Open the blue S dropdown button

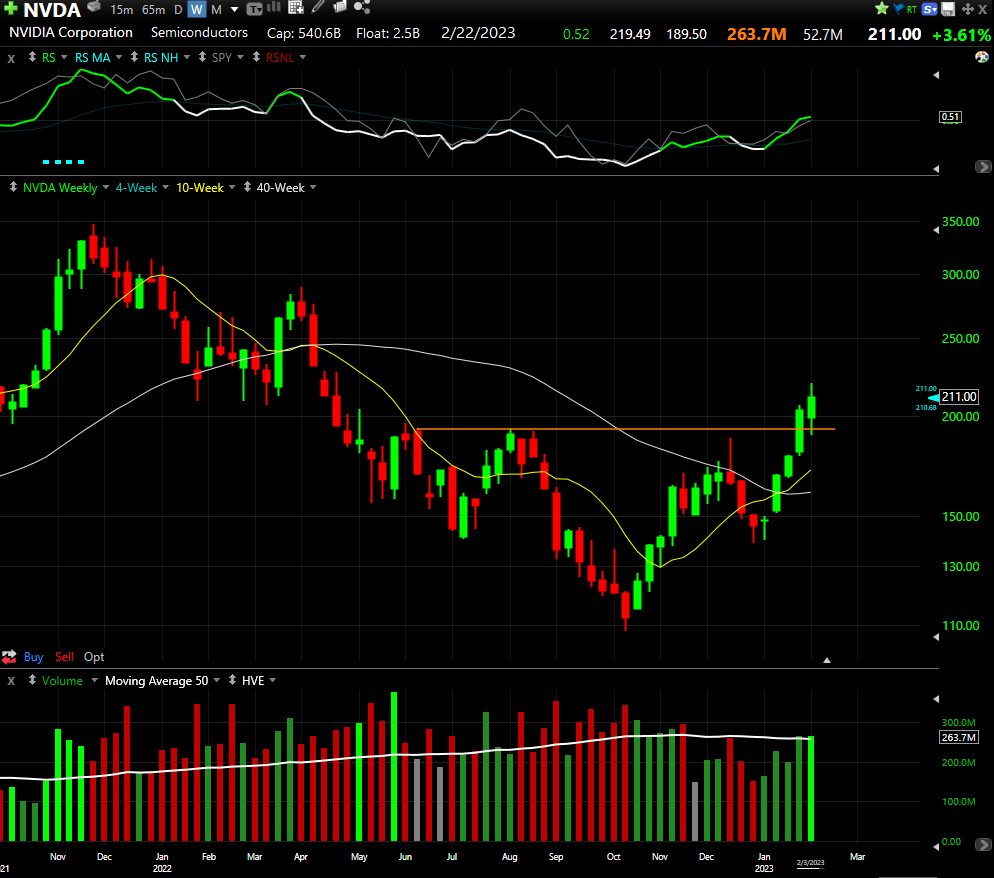pos(930,10)
